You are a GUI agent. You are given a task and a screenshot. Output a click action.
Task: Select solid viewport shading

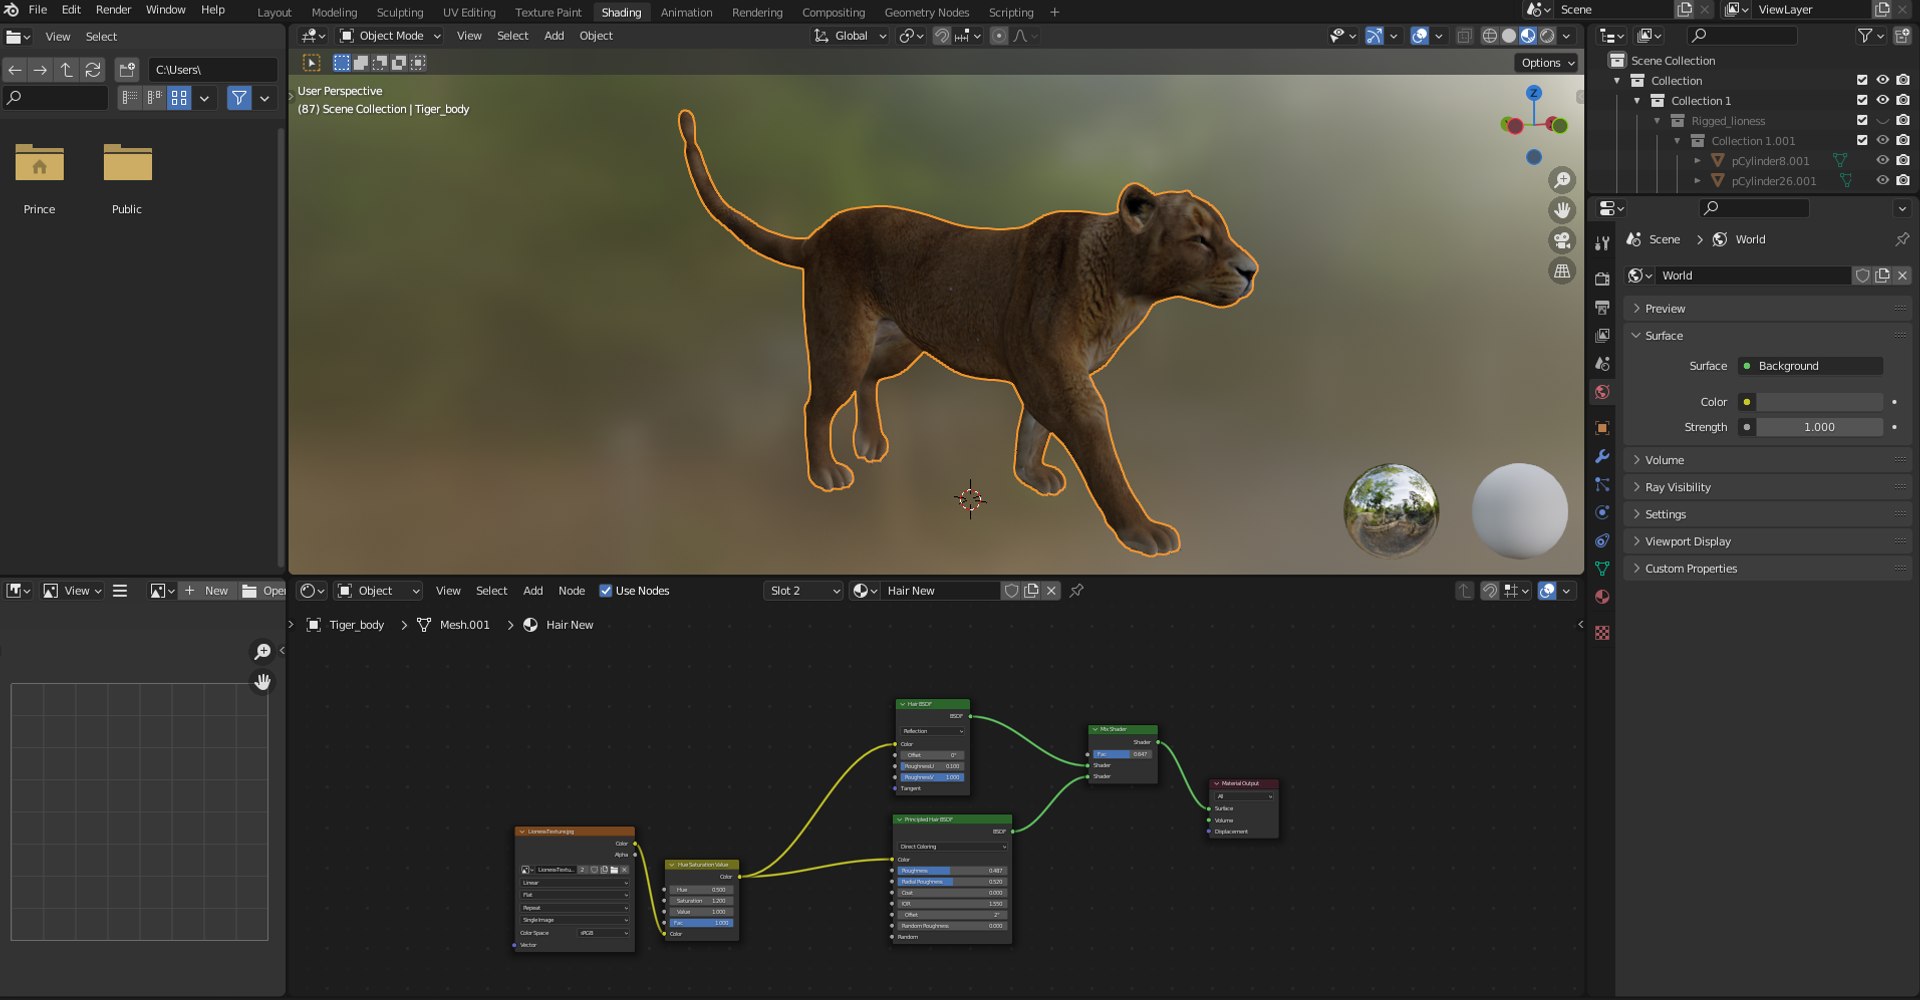click(x=1508, y=36)
